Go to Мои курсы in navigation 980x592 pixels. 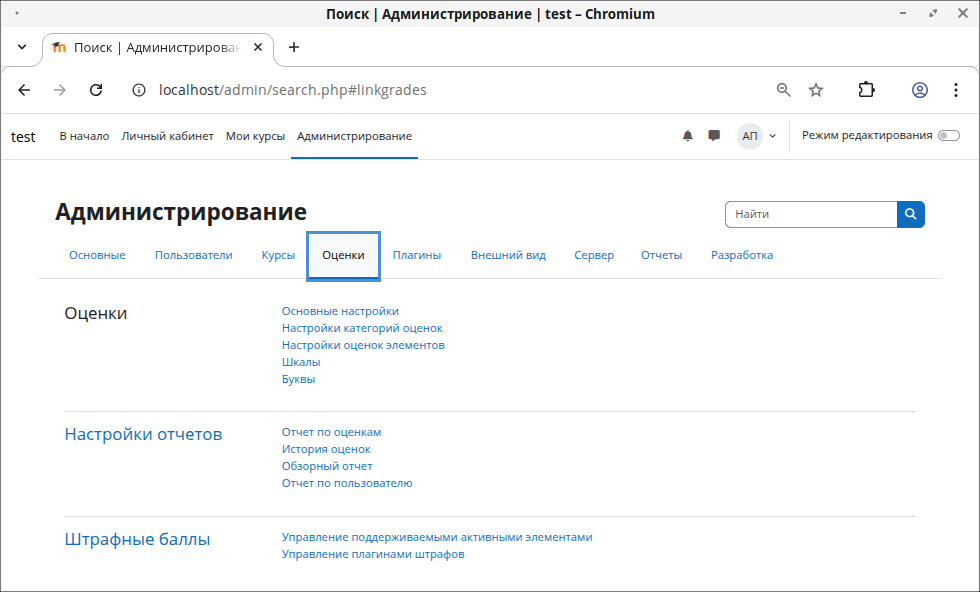pos(255,136)
